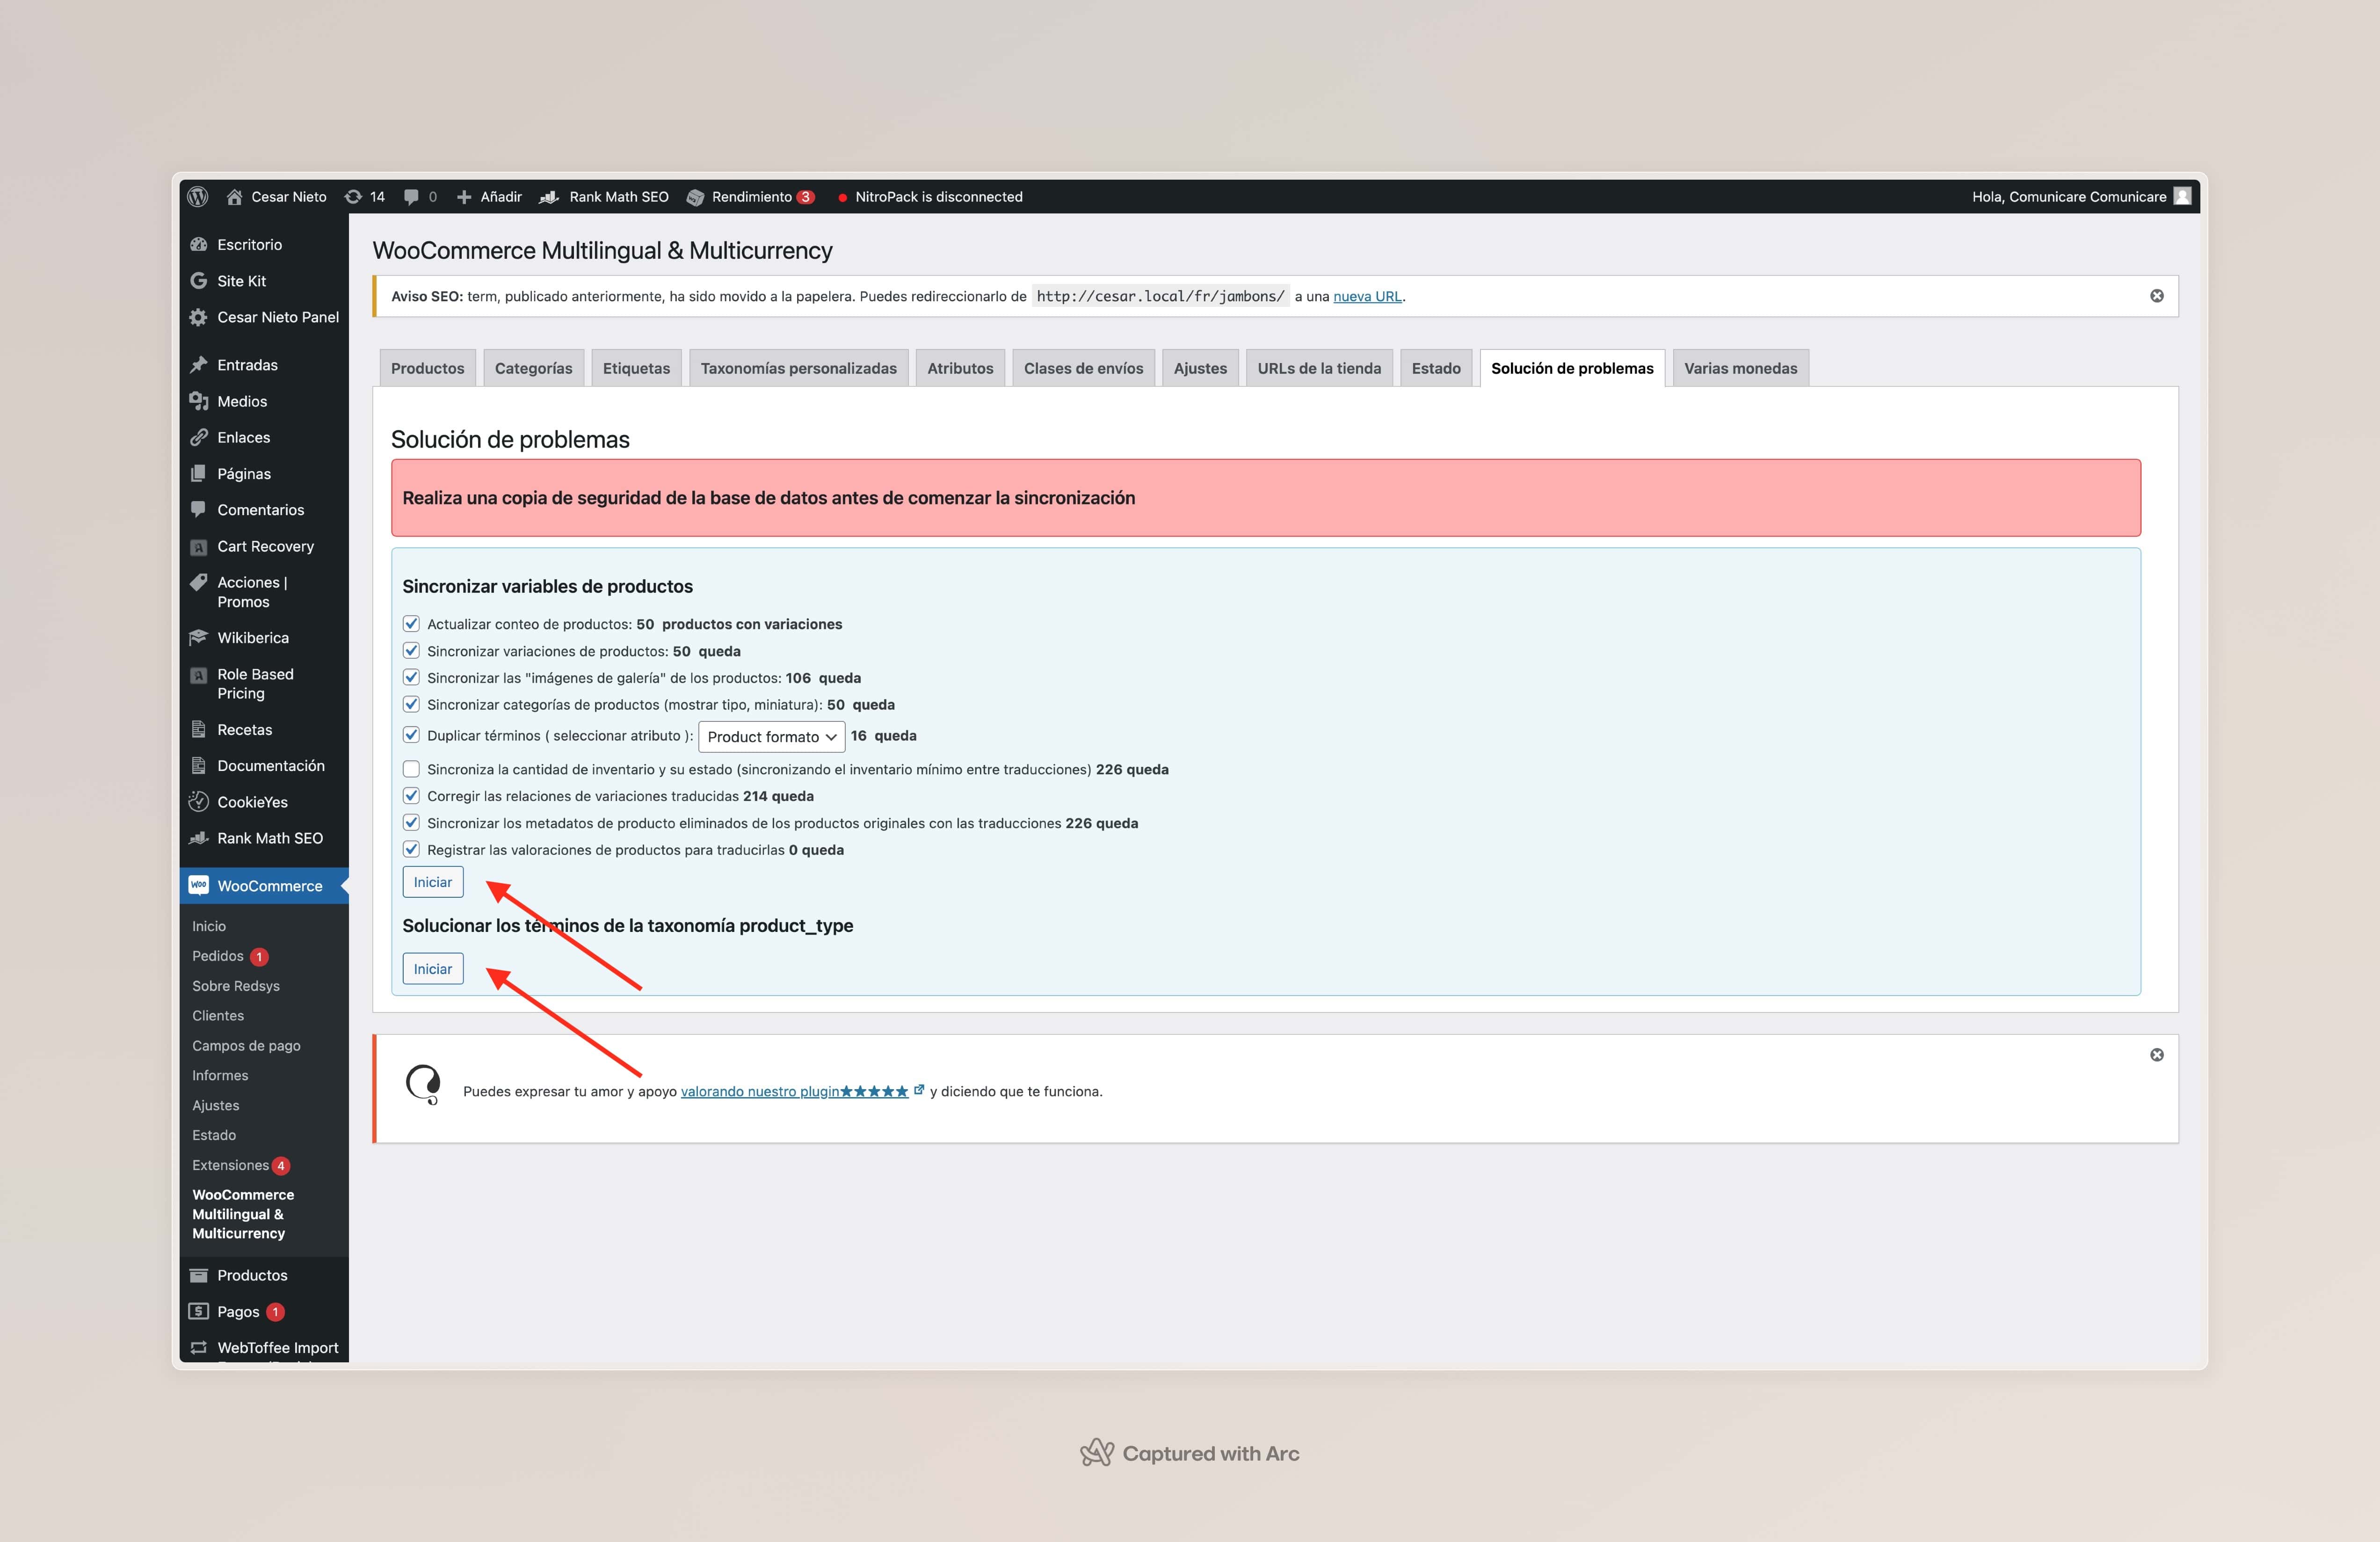The image size is (2380, 1542).
Task: Enable Sincroniza la cantidad de inventario checkbox
Action: 411,769
